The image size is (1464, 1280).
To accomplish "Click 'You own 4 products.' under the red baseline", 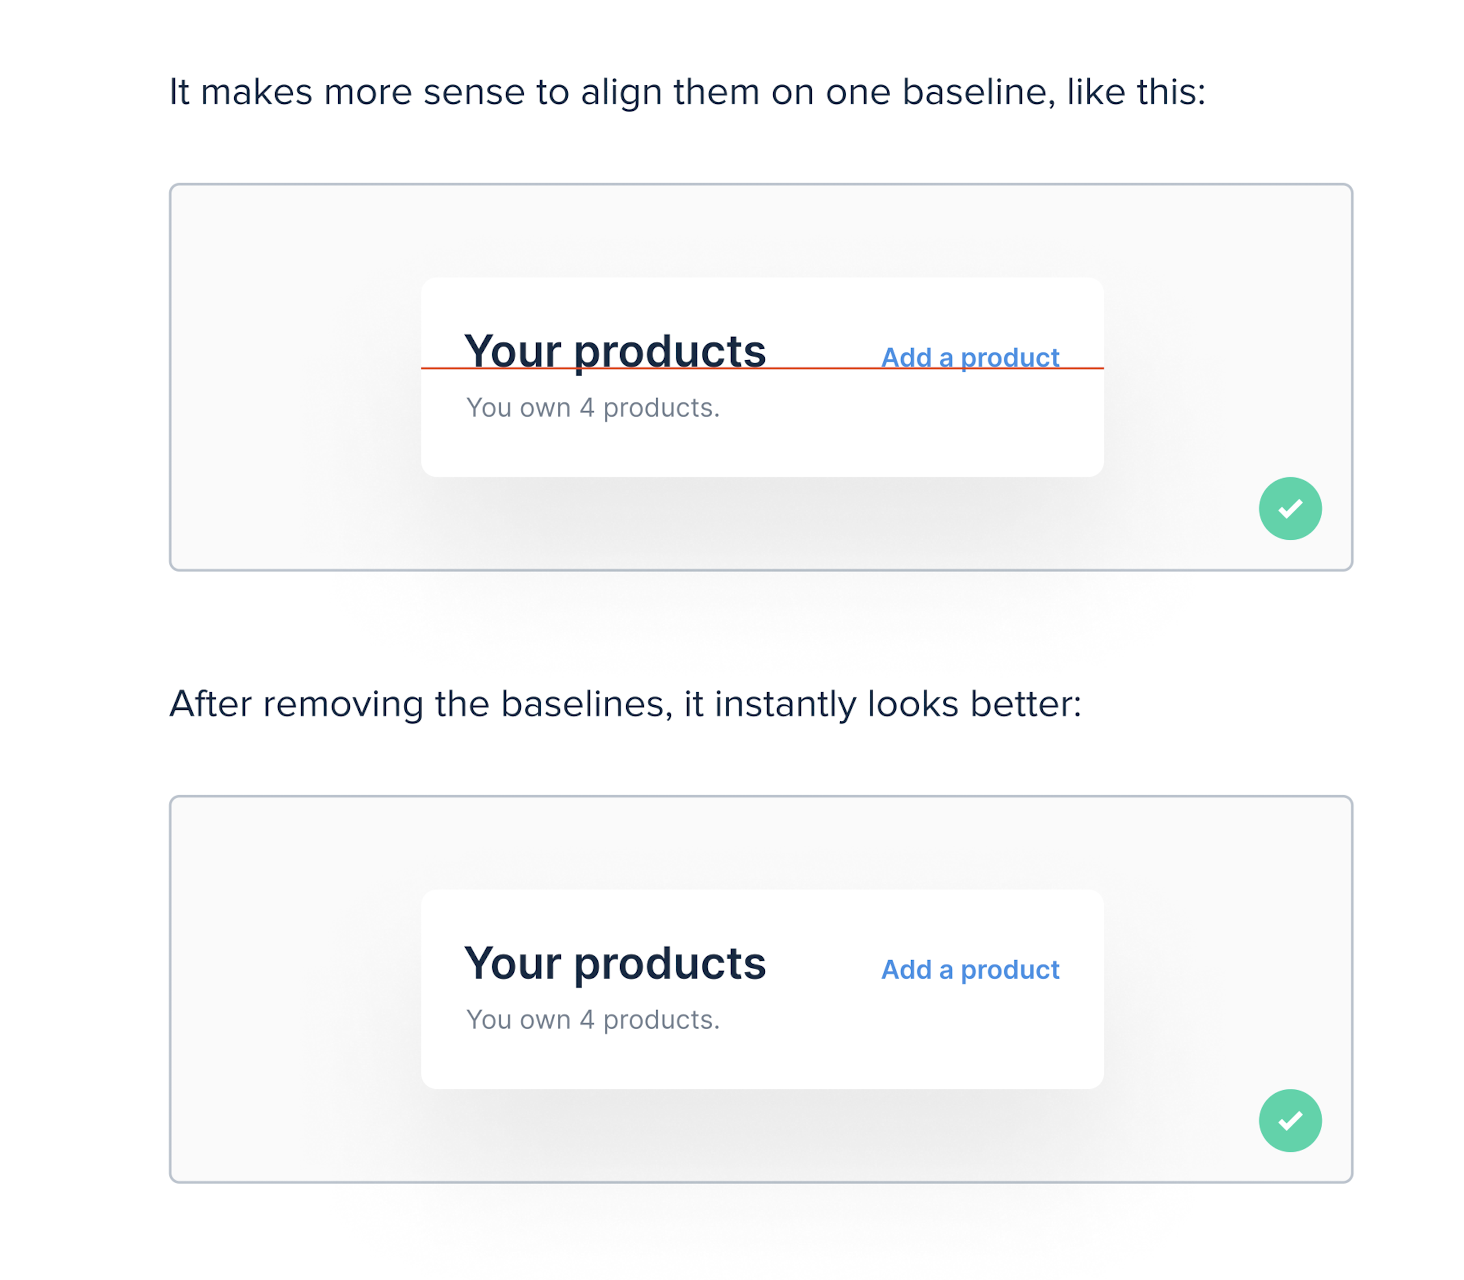I will click(593, 409).
